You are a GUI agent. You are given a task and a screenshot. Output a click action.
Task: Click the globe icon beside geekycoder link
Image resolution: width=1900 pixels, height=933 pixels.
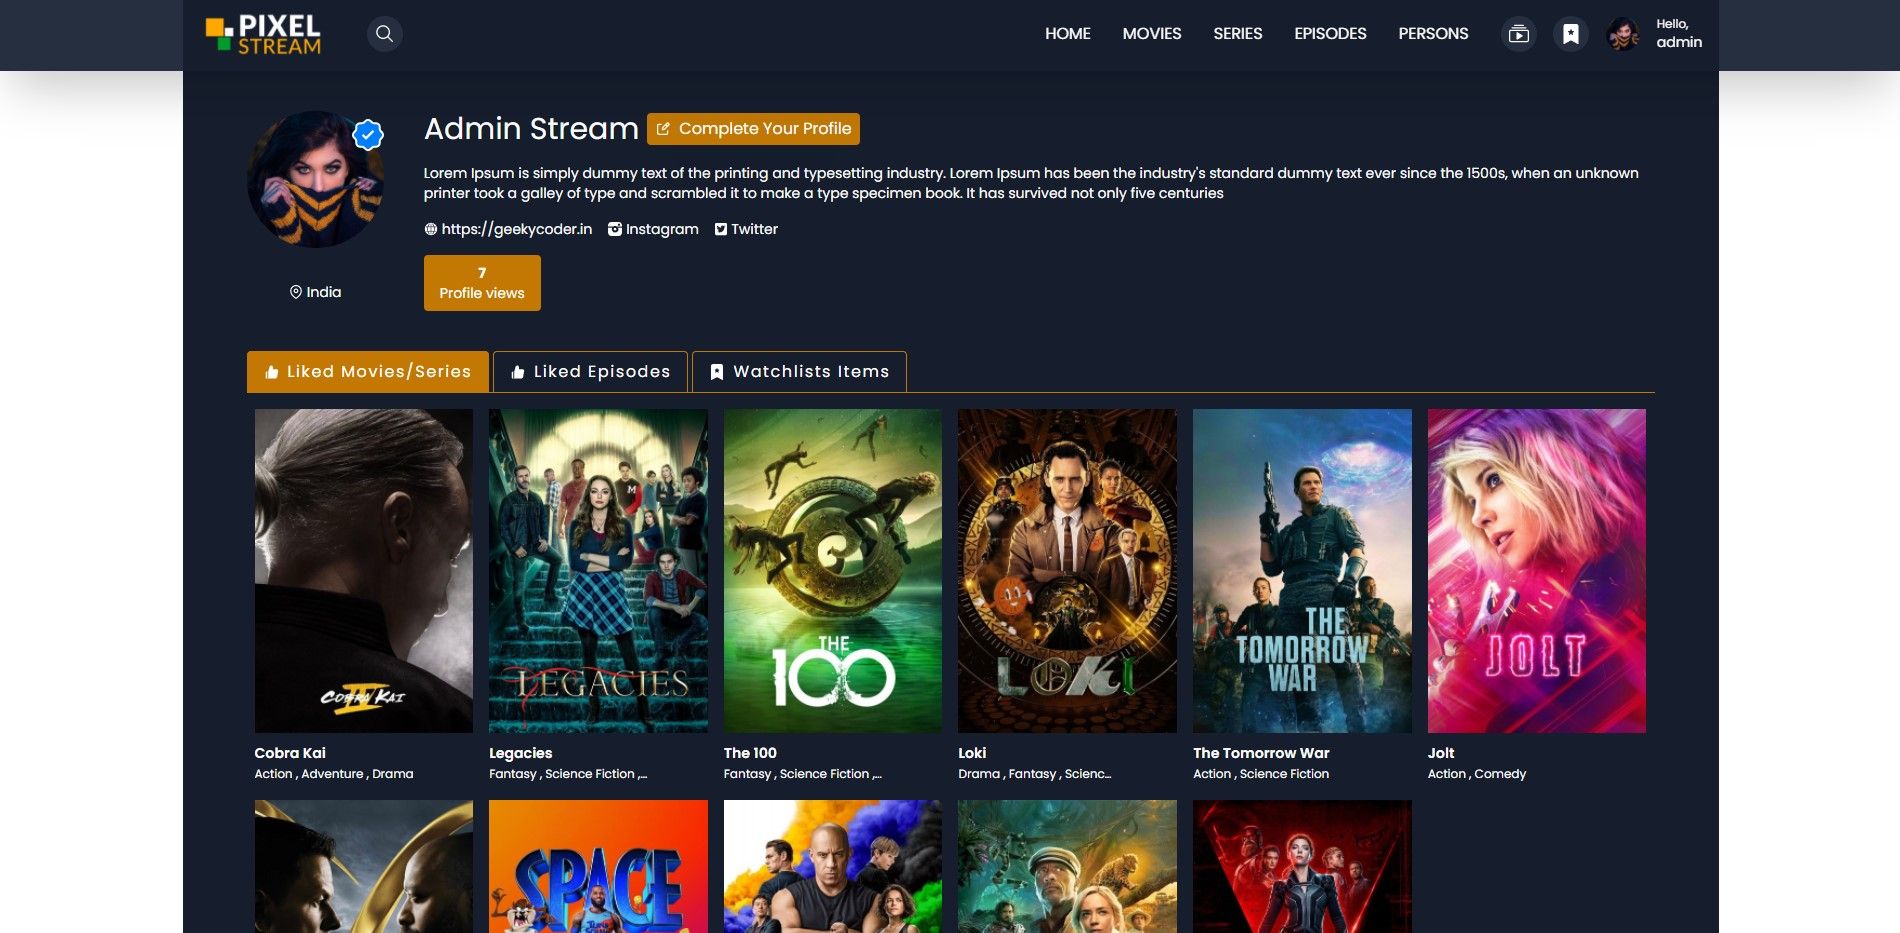pos(431,229)
